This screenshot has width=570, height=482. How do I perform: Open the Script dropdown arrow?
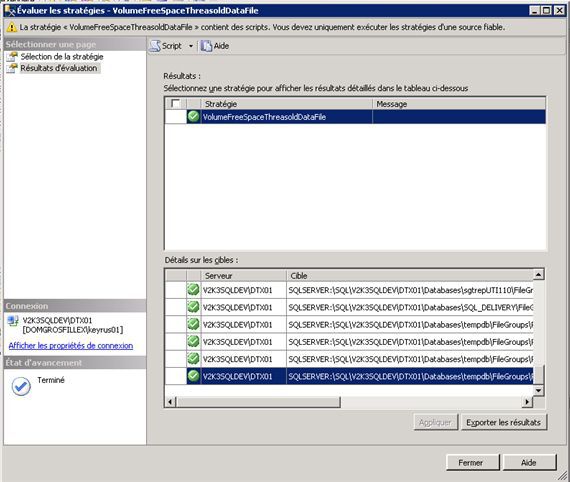(x=190, y=46)
